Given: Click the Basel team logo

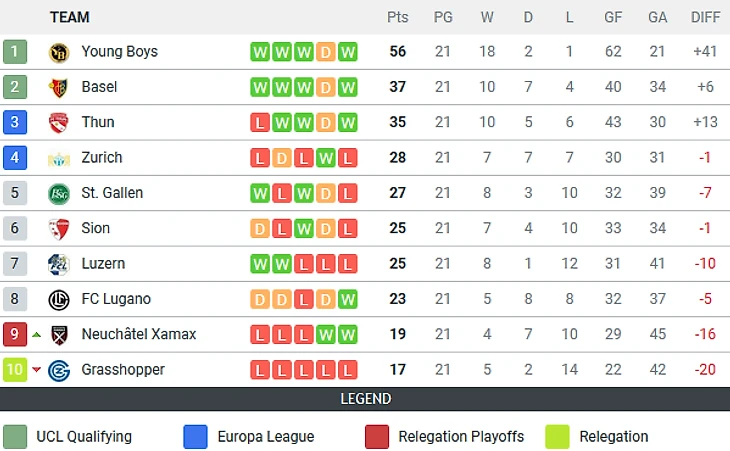Looking at the screenshot, I should click(58, 87).
